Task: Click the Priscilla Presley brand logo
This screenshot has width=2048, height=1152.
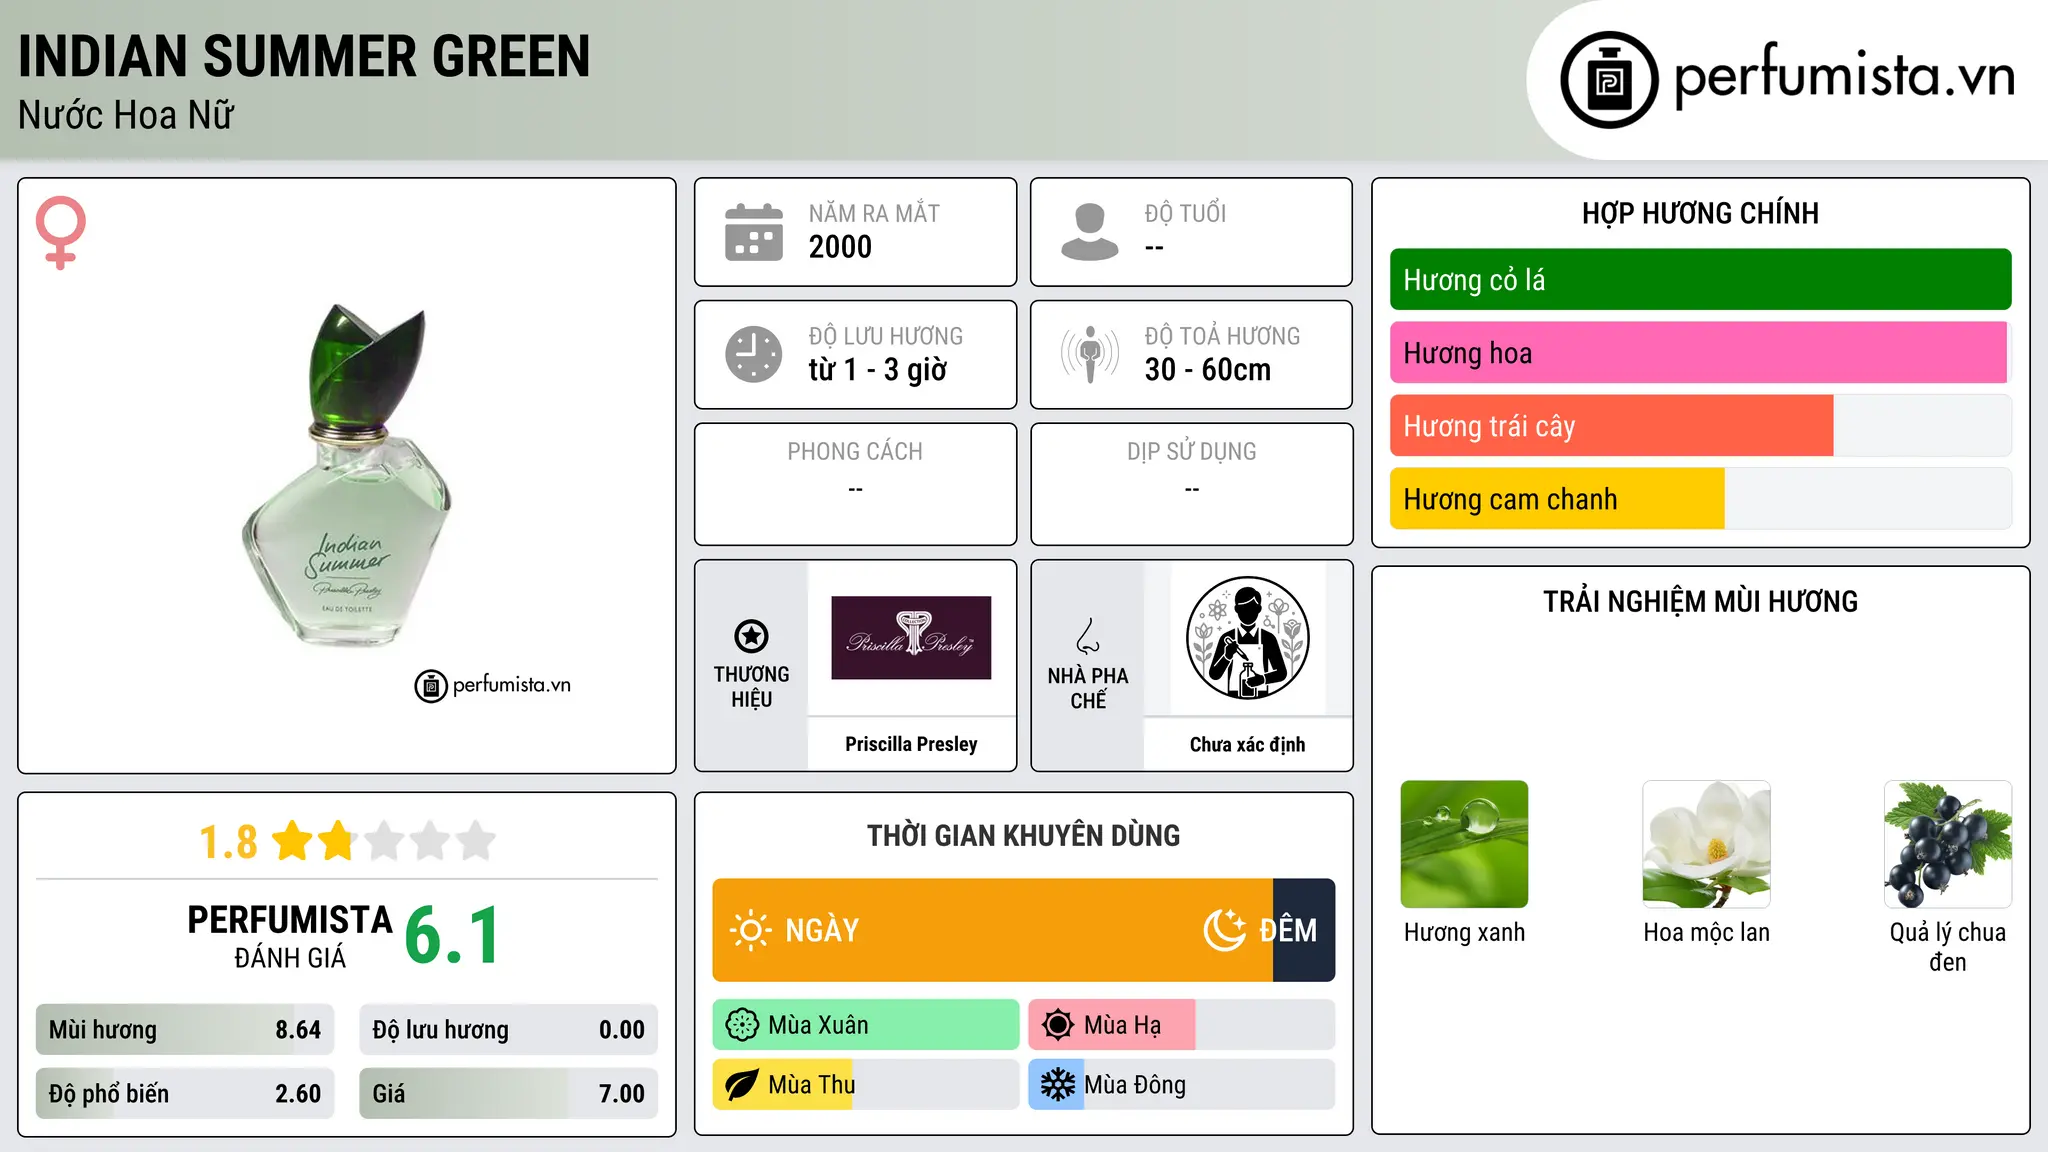Action: (911, 638)
